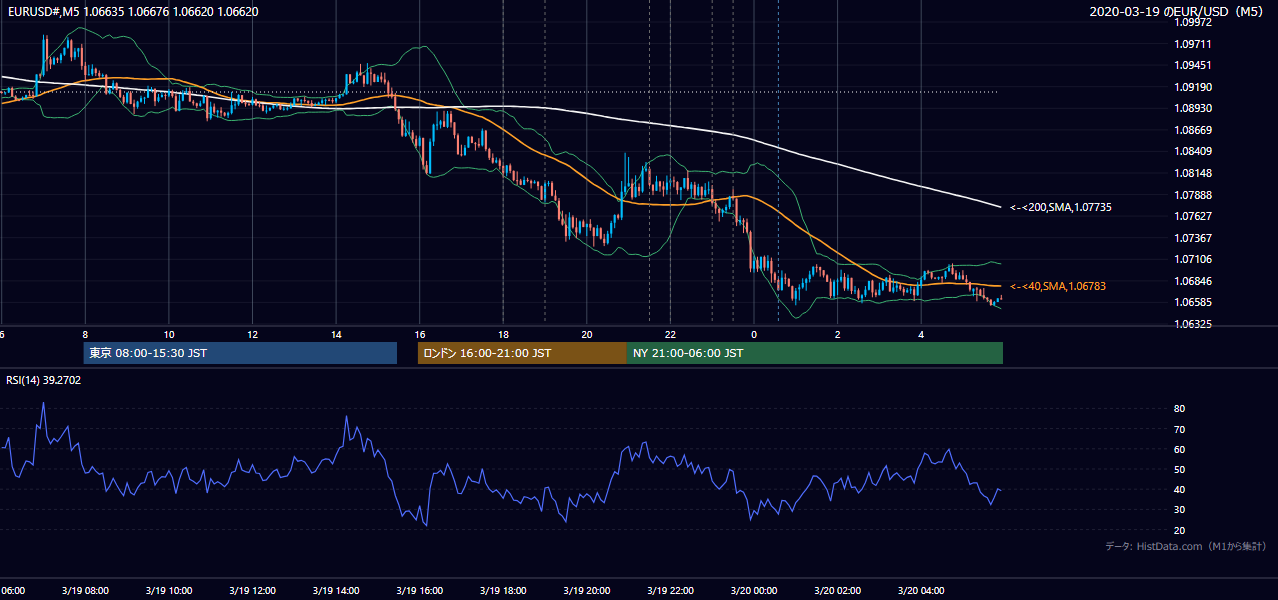Click the RSI(14) 39.2702 indicator label
The width and height of the screenshot is (1278, 600).
click(44, 380)
